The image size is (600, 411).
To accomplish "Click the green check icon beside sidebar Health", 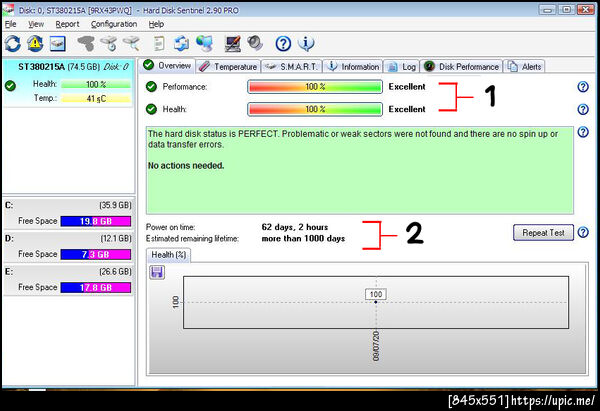I will tap(11, 86).
